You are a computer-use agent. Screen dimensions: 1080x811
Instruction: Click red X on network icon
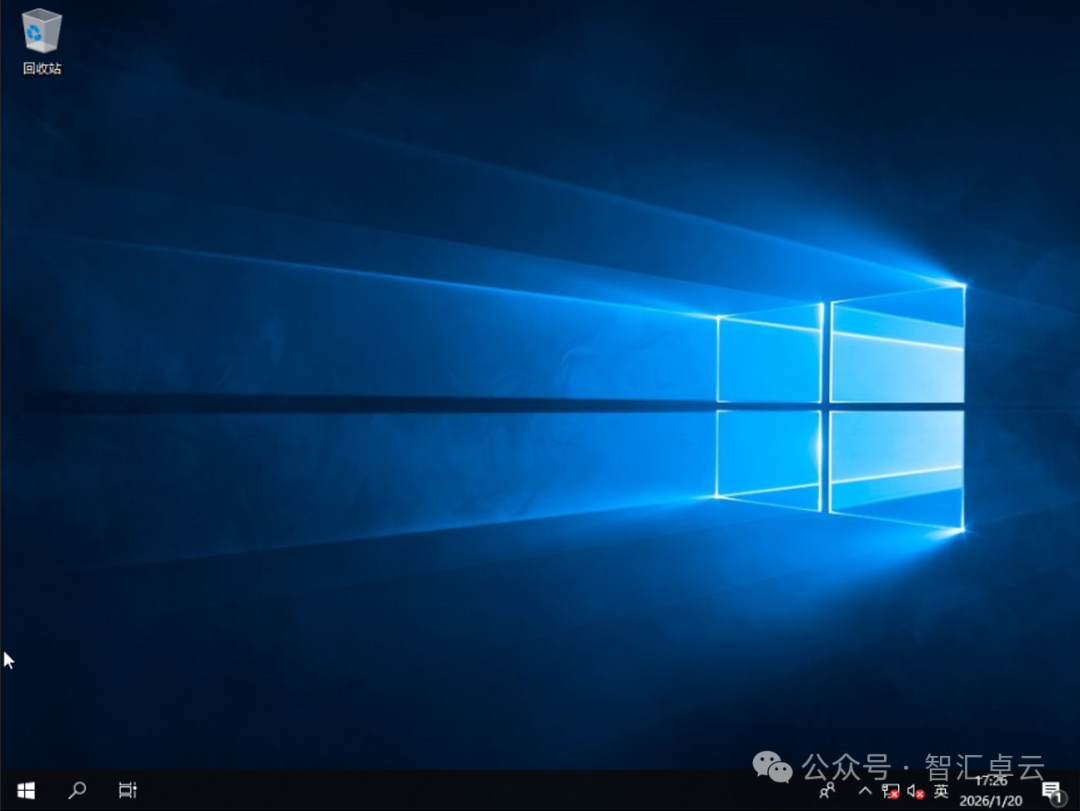coord(894,796)
